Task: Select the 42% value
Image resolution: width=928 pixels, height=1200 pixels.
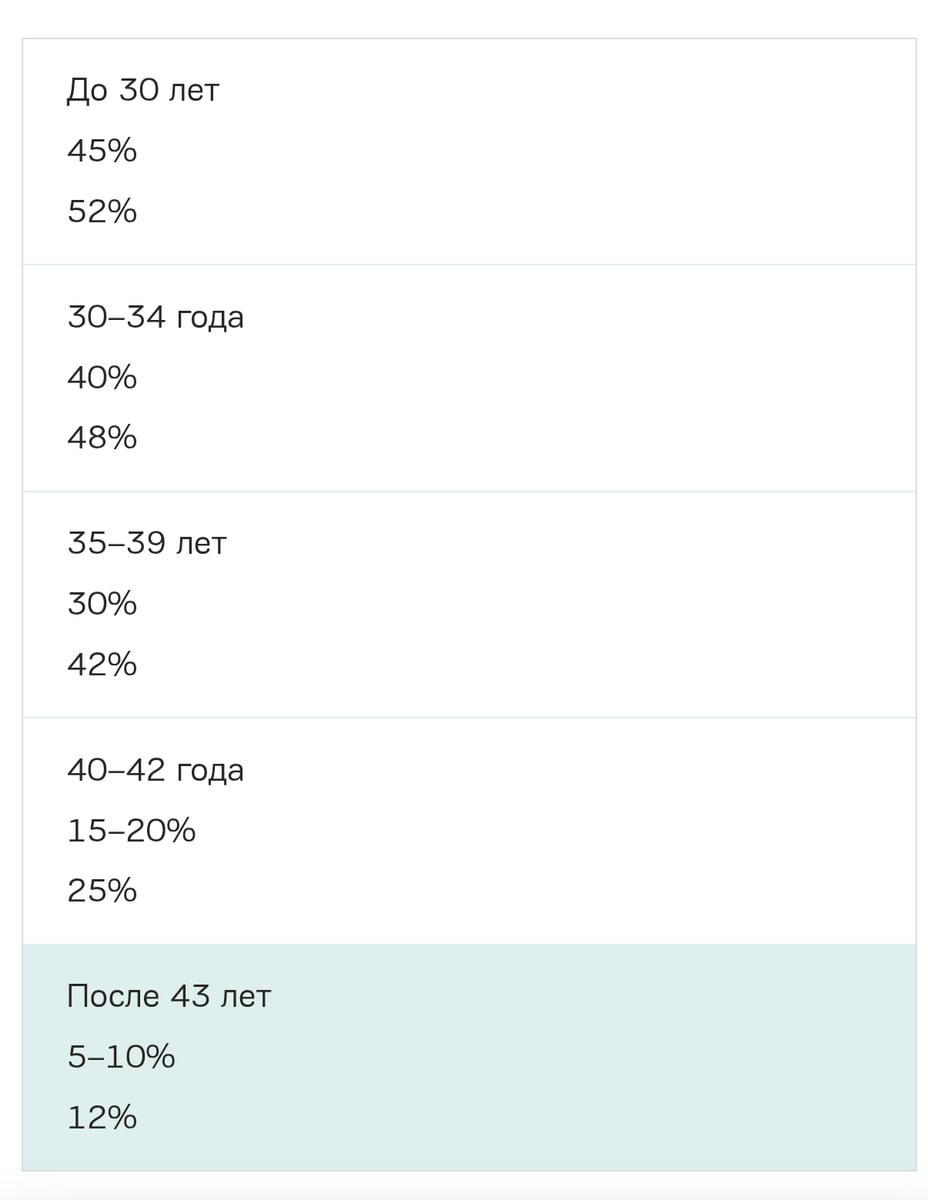Action: 102,664
